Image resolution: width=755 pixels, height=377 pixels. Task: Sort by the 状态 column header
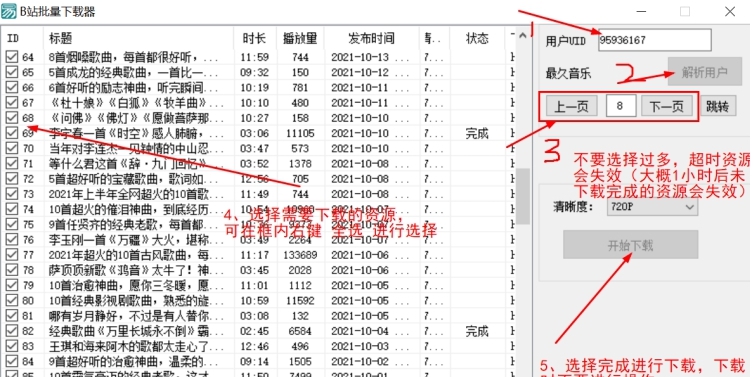(x=477, y=39)
